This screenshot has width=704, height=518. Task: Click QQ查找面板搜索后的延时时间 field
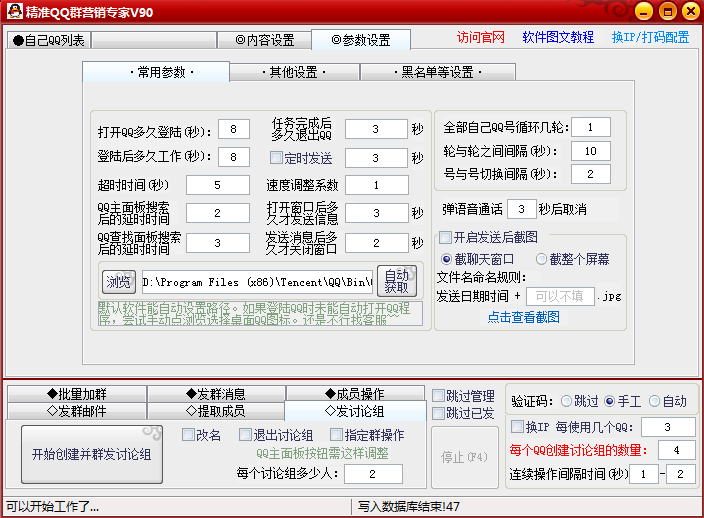pos(218,243)
